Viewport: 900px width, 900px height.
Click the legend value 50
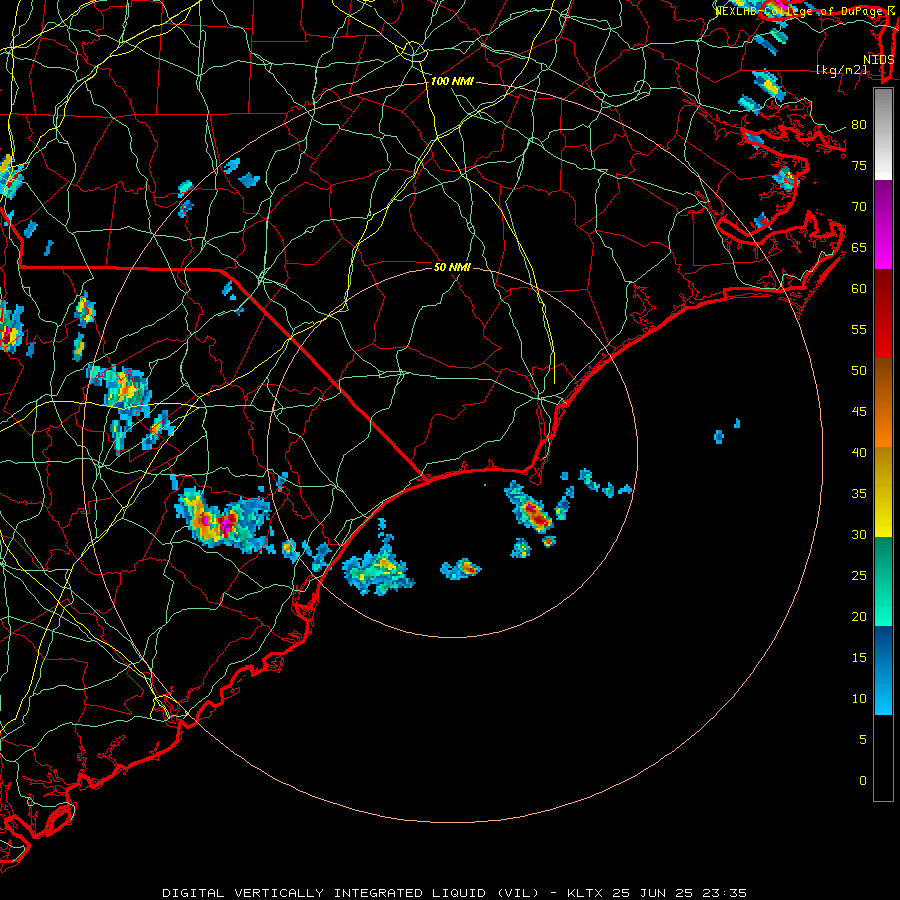(x=859, y=371)
